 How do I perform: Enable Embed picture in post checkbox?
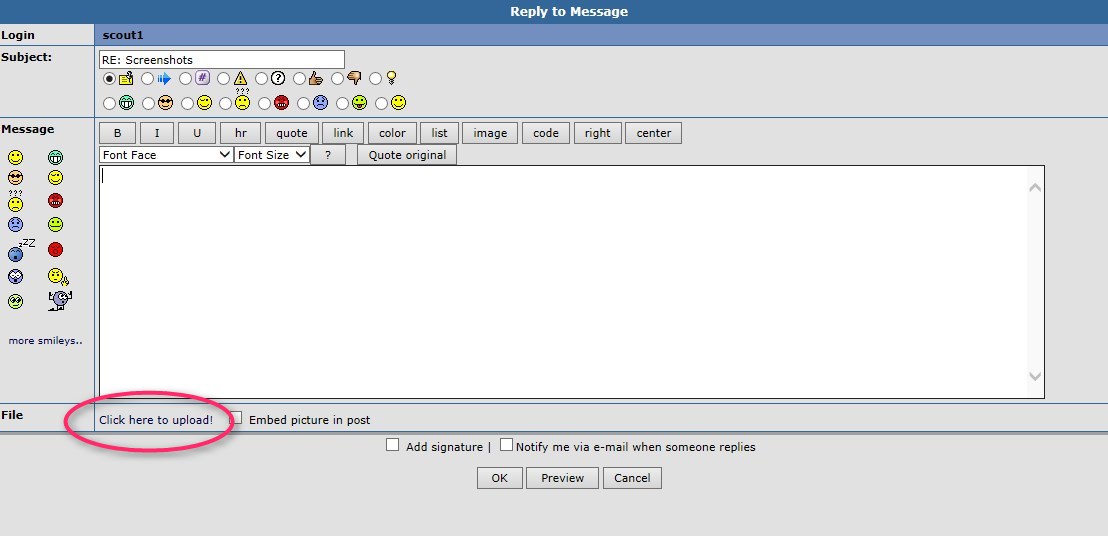[237, 418]
